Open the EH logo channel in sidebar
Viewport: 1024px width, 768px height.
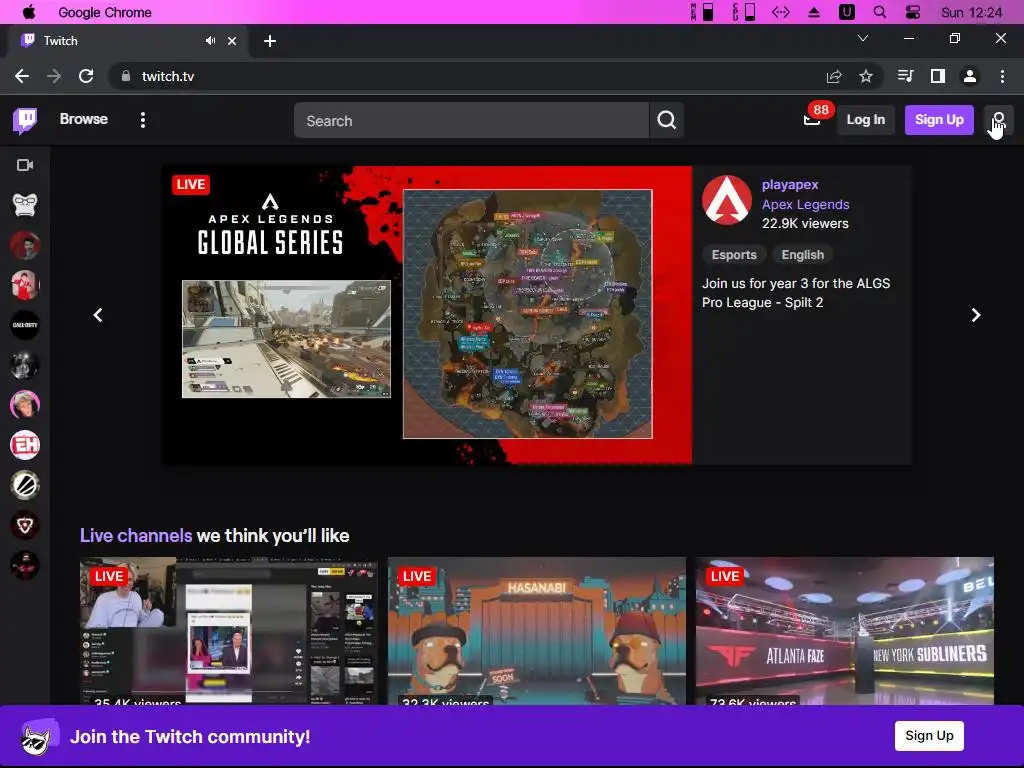point(25,445)
